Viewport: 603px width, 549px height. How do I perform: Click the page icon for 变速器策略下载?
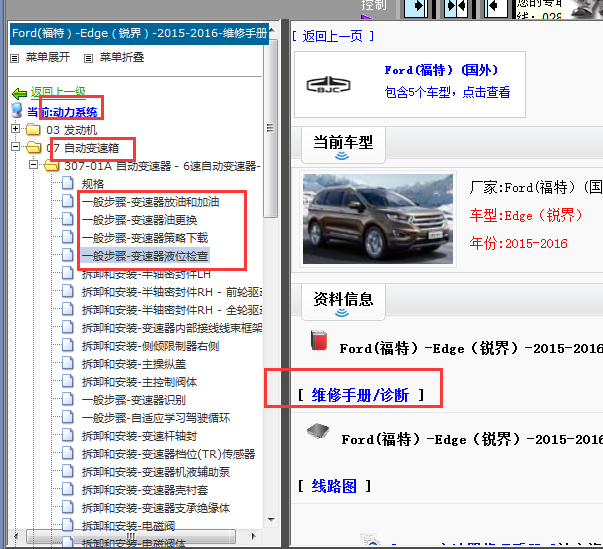tap(68, 237)
